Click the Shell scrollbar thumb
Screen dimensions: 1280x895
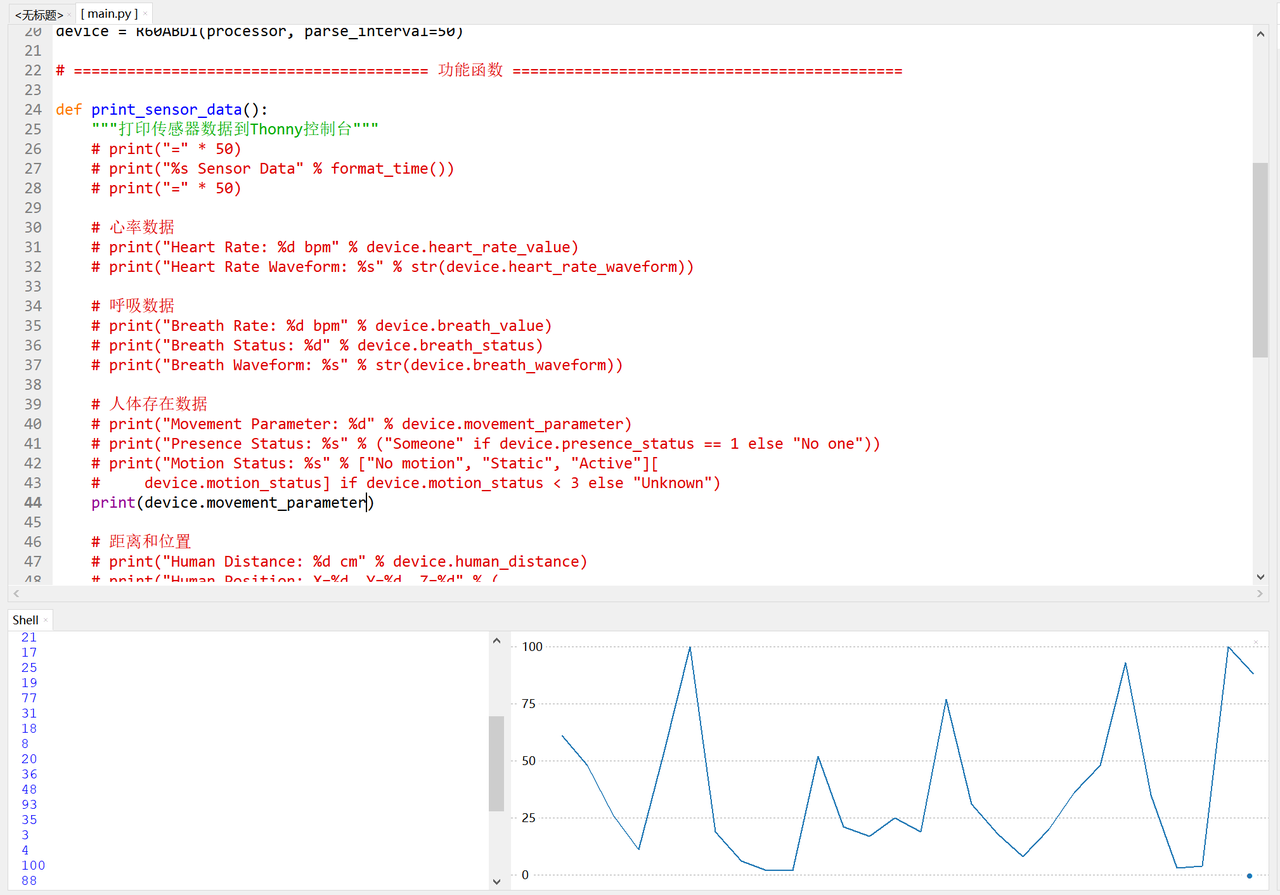coord(496,763)
